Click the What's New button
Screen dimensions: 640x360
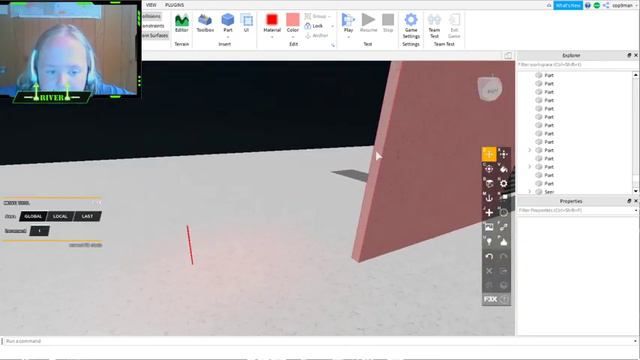coord(568,5)
